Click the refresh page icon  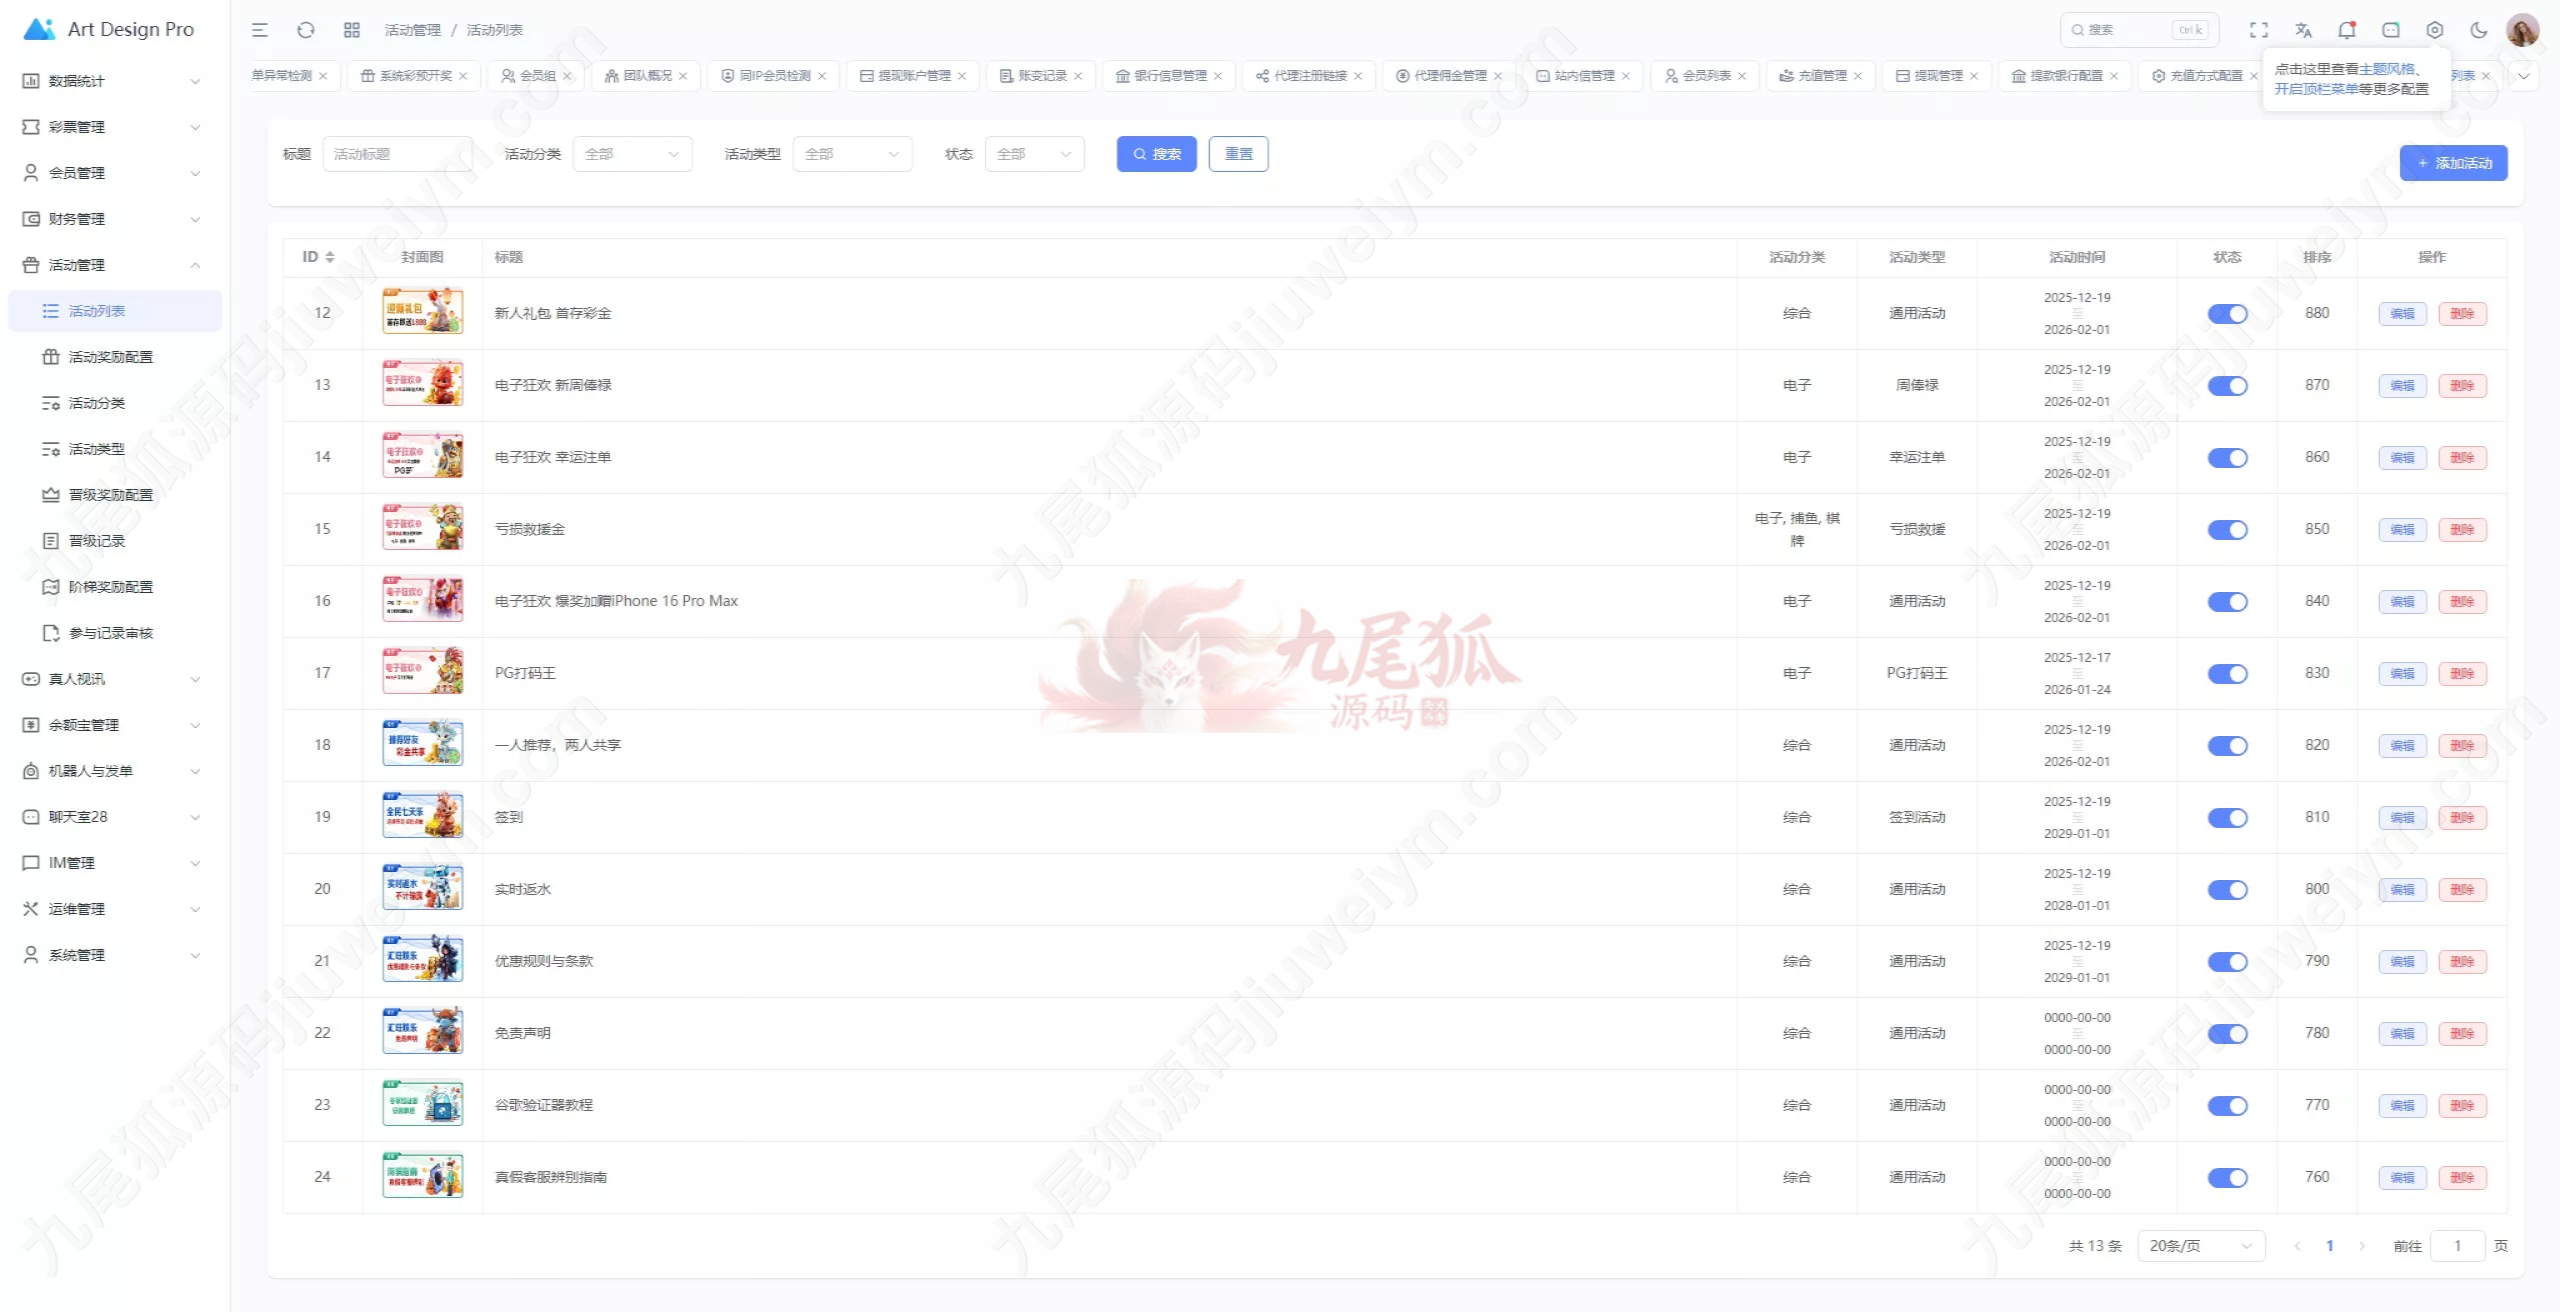point(306,30)
